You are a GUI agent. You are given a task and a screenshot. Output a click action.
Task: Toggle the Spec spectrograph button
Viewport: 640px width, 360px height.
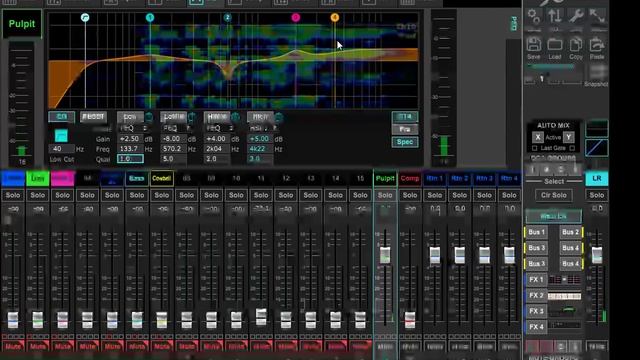point(405,142)
